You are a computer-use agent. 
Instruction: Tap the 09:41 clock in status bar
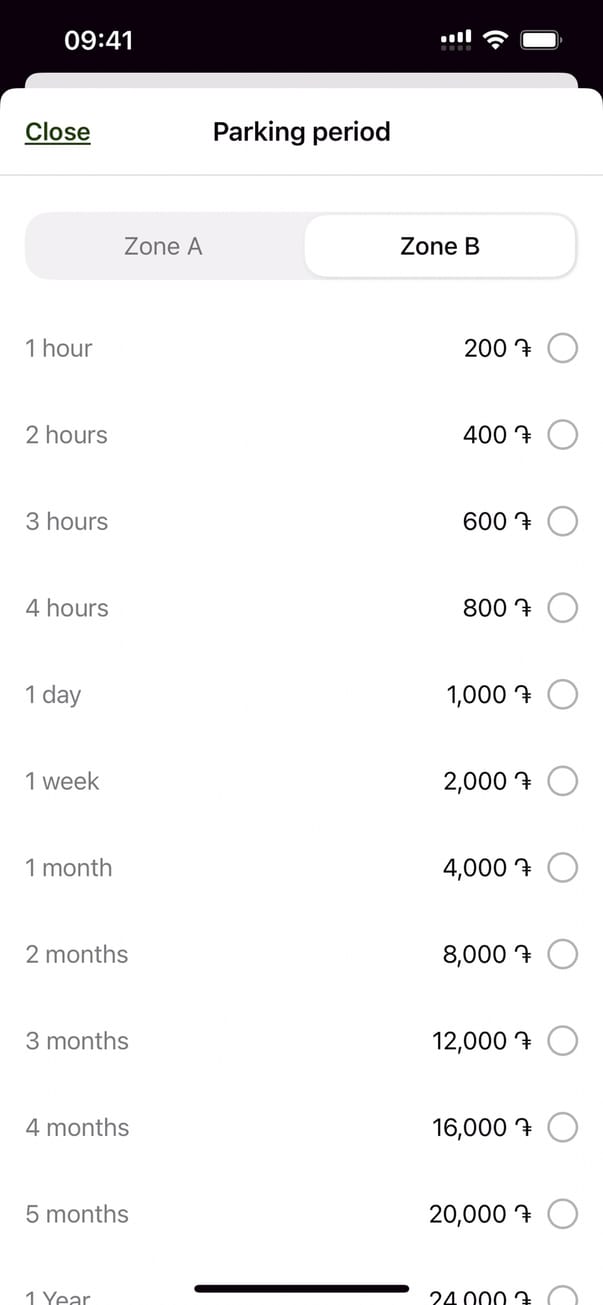98,40
